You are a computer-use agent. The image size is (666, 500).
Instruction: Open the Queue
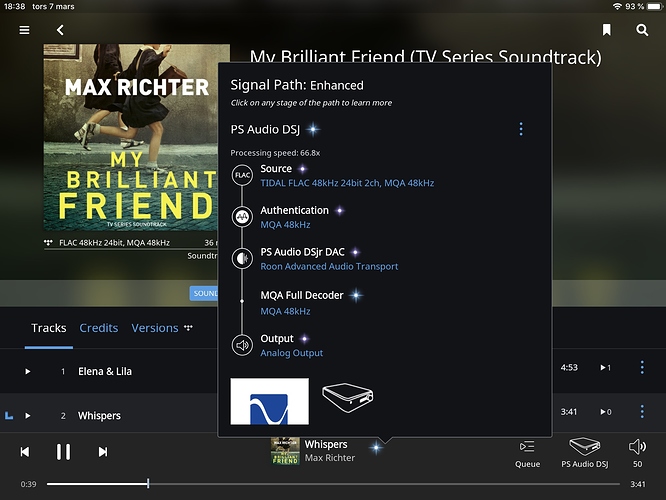pos(527,454)
